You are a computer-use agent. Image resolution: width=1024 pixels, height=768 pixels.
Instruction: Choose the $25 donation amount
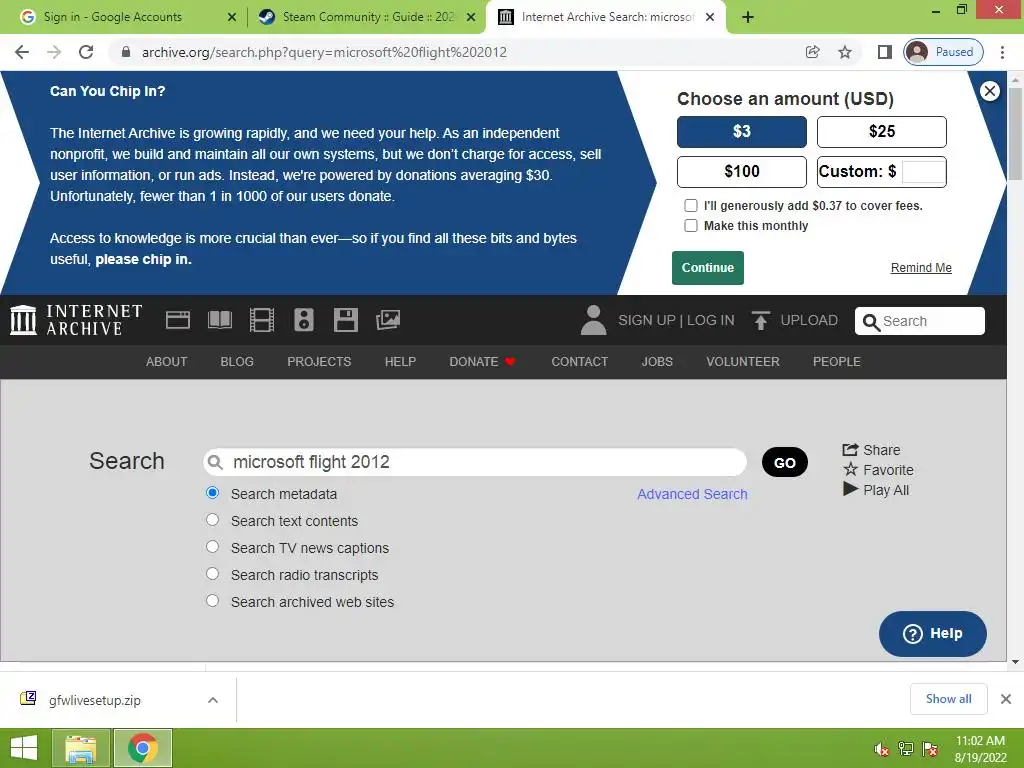click(x=882, y=132)
